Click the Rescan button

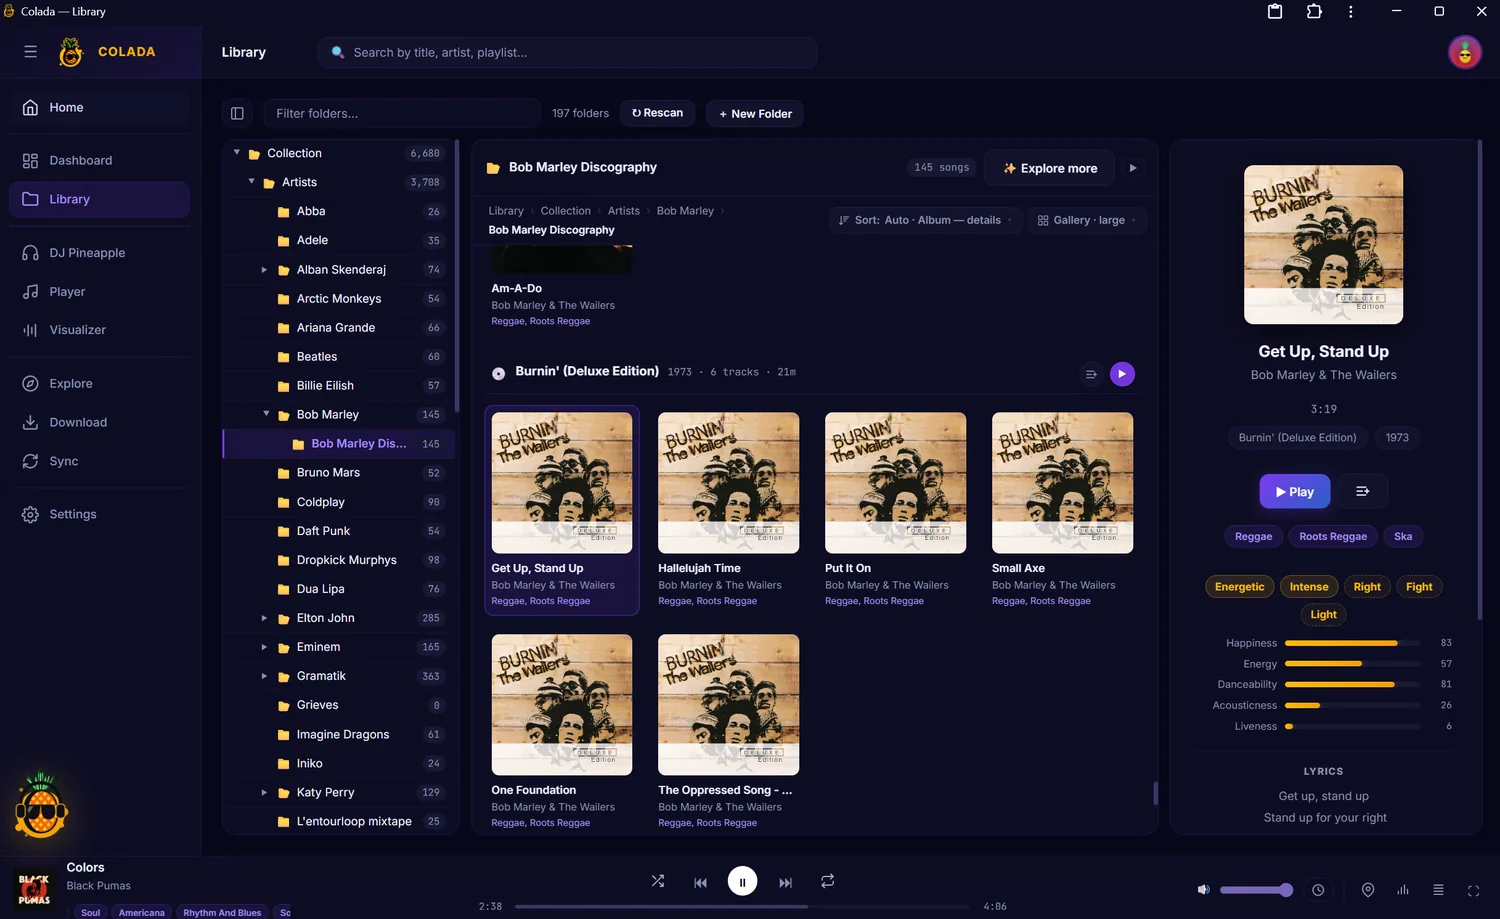[x=657, y=113]
